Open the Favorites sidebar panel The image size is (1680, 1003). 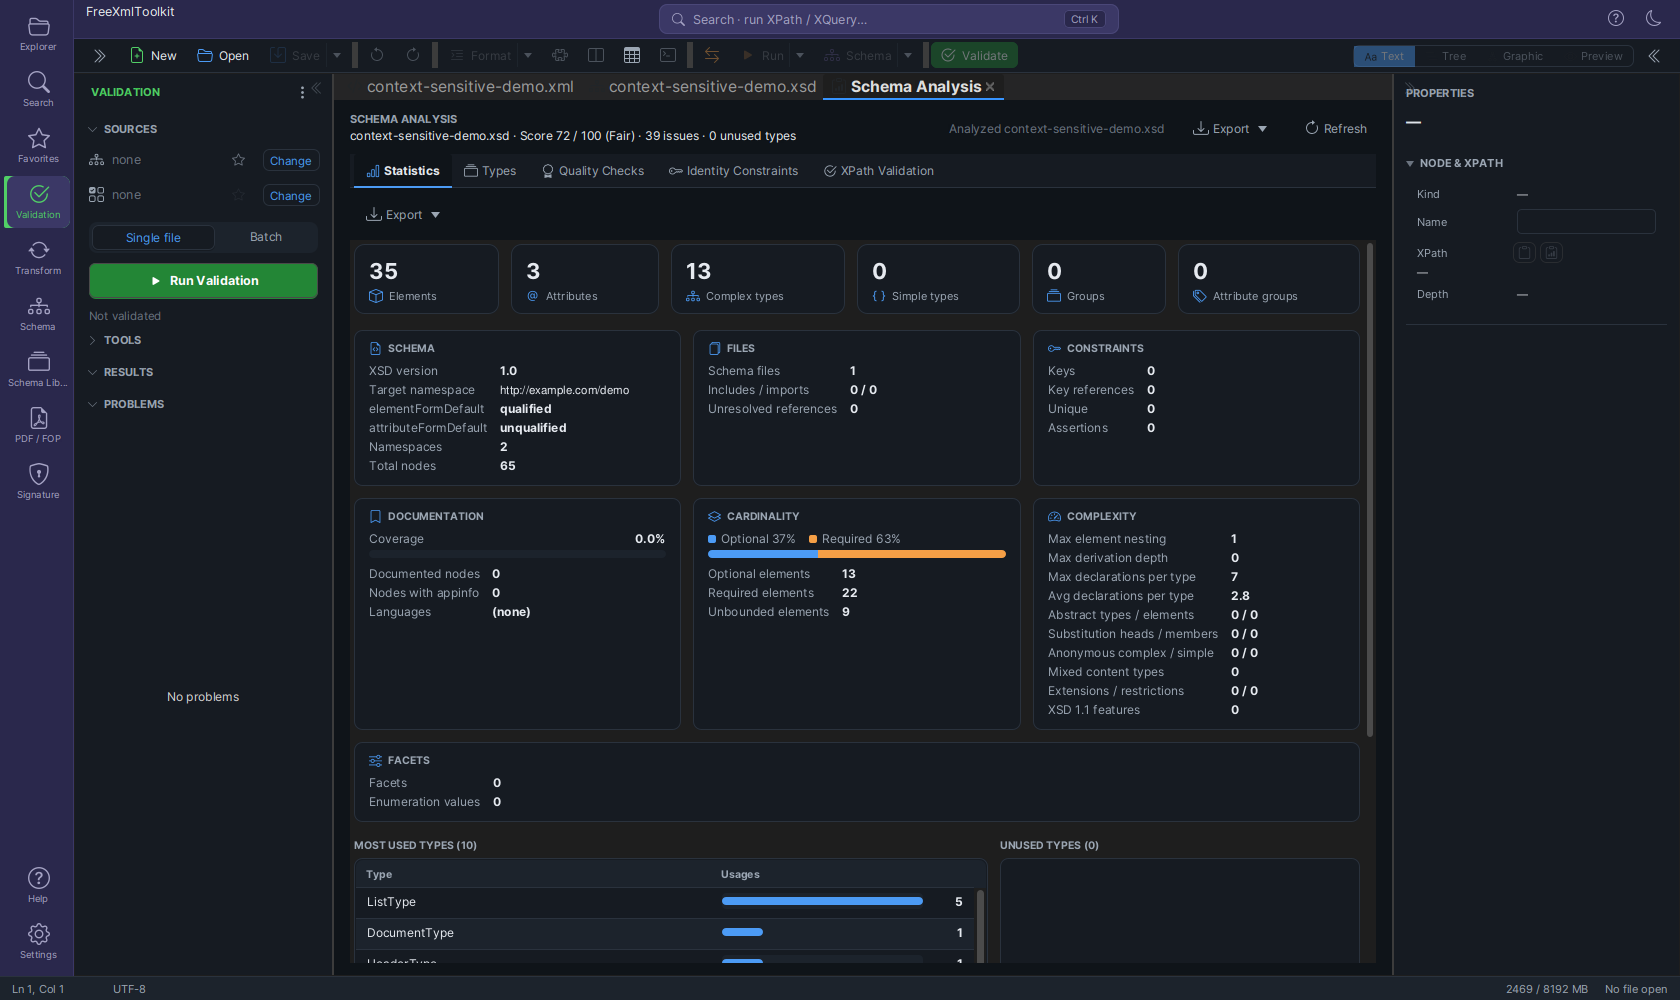coord(38,146)
